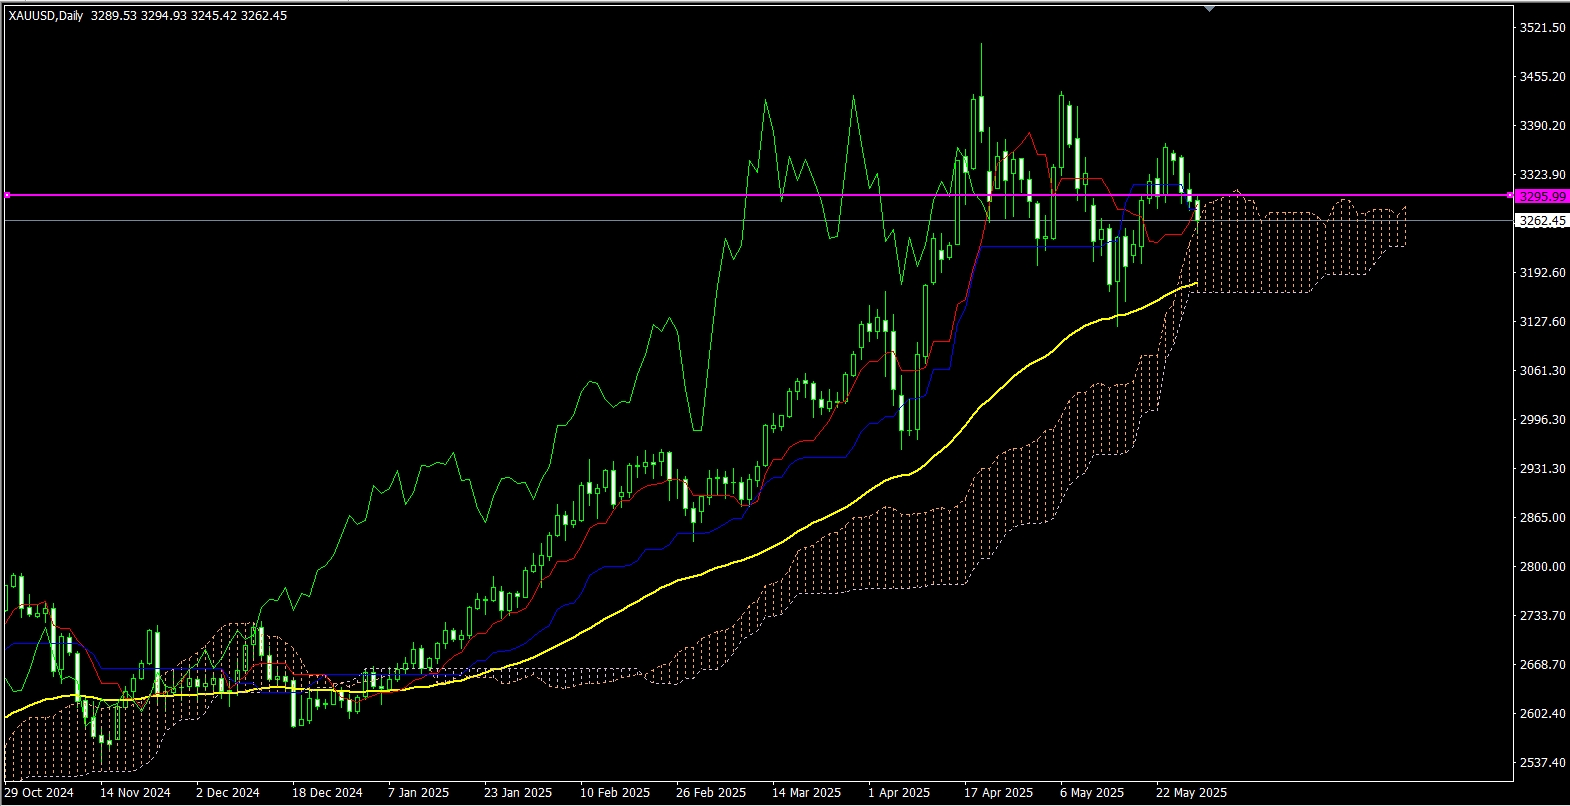1570x806 pixels.
Task: Click the 10 Feb 2025 date label
Action: 615,793
